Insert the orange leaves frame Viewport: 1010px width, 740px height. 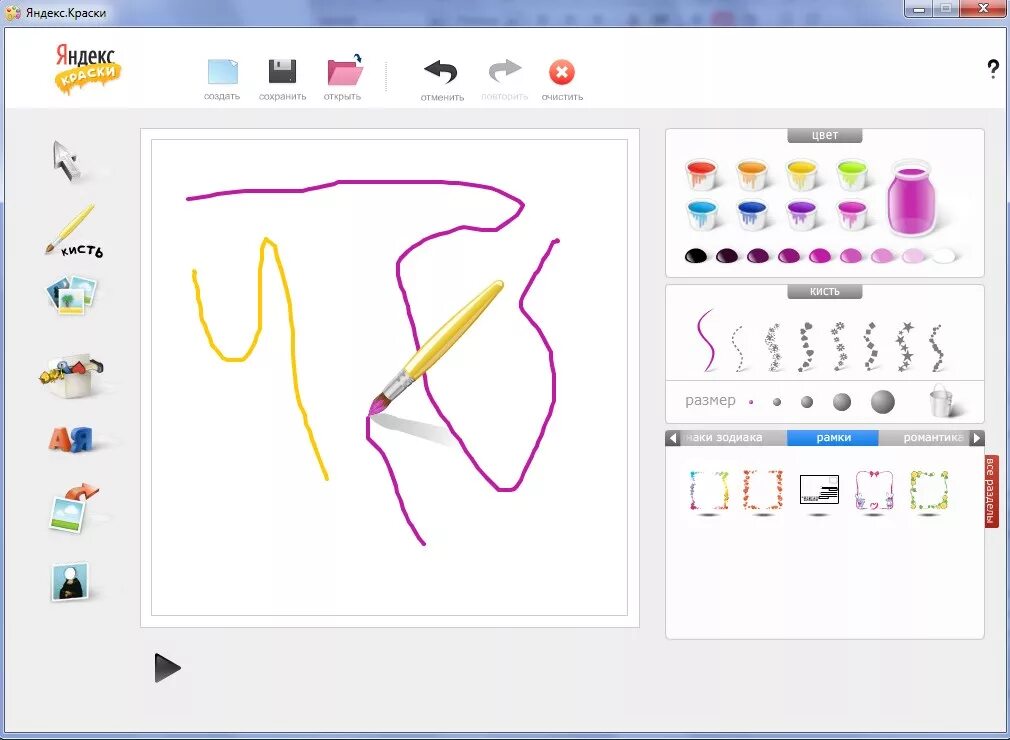(x=763, y=491)
